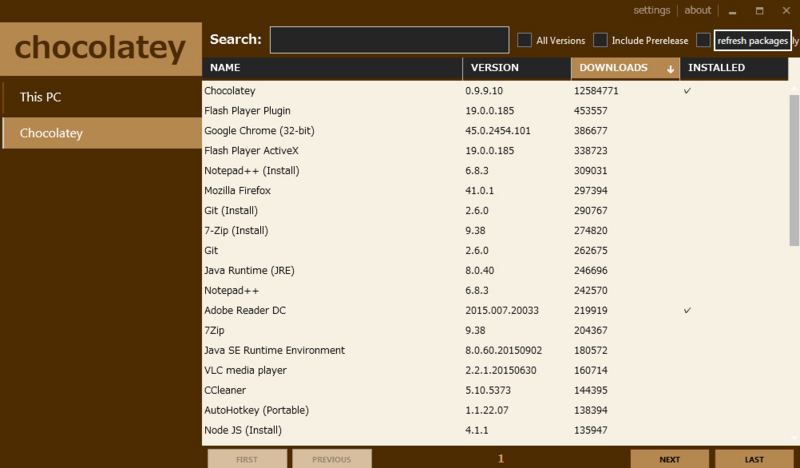Select the Git (Install) row

pos(495,210)
